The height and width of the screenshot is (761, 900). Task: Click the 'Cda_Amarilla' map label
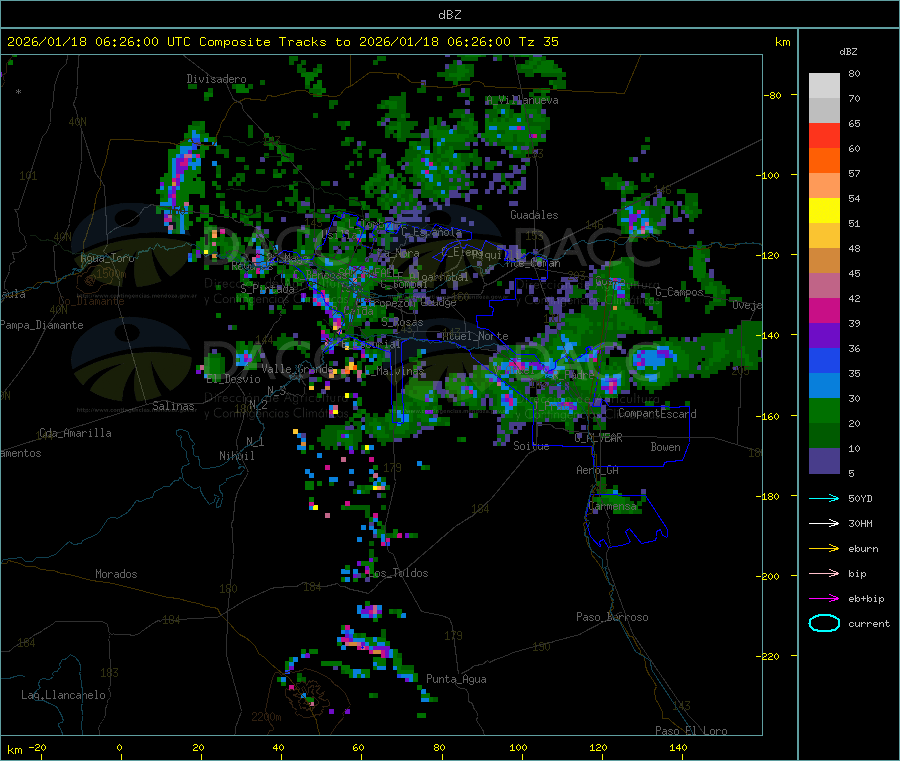tap(75, 433)
